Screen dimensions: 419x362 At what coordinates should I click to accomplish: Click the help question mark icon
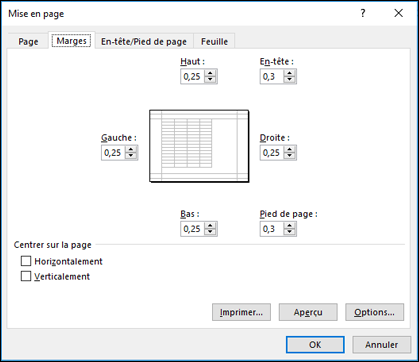[363, 13]
